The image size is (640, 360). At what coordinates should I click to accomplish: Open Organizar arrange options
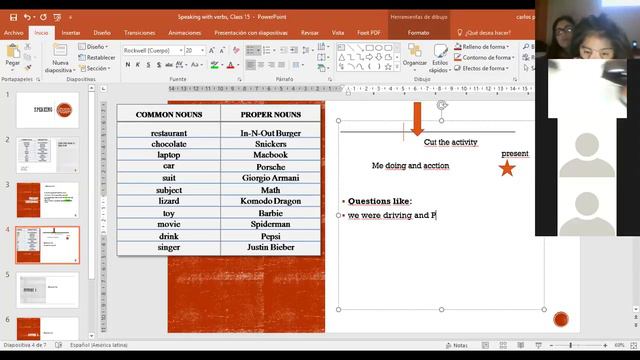415,56
